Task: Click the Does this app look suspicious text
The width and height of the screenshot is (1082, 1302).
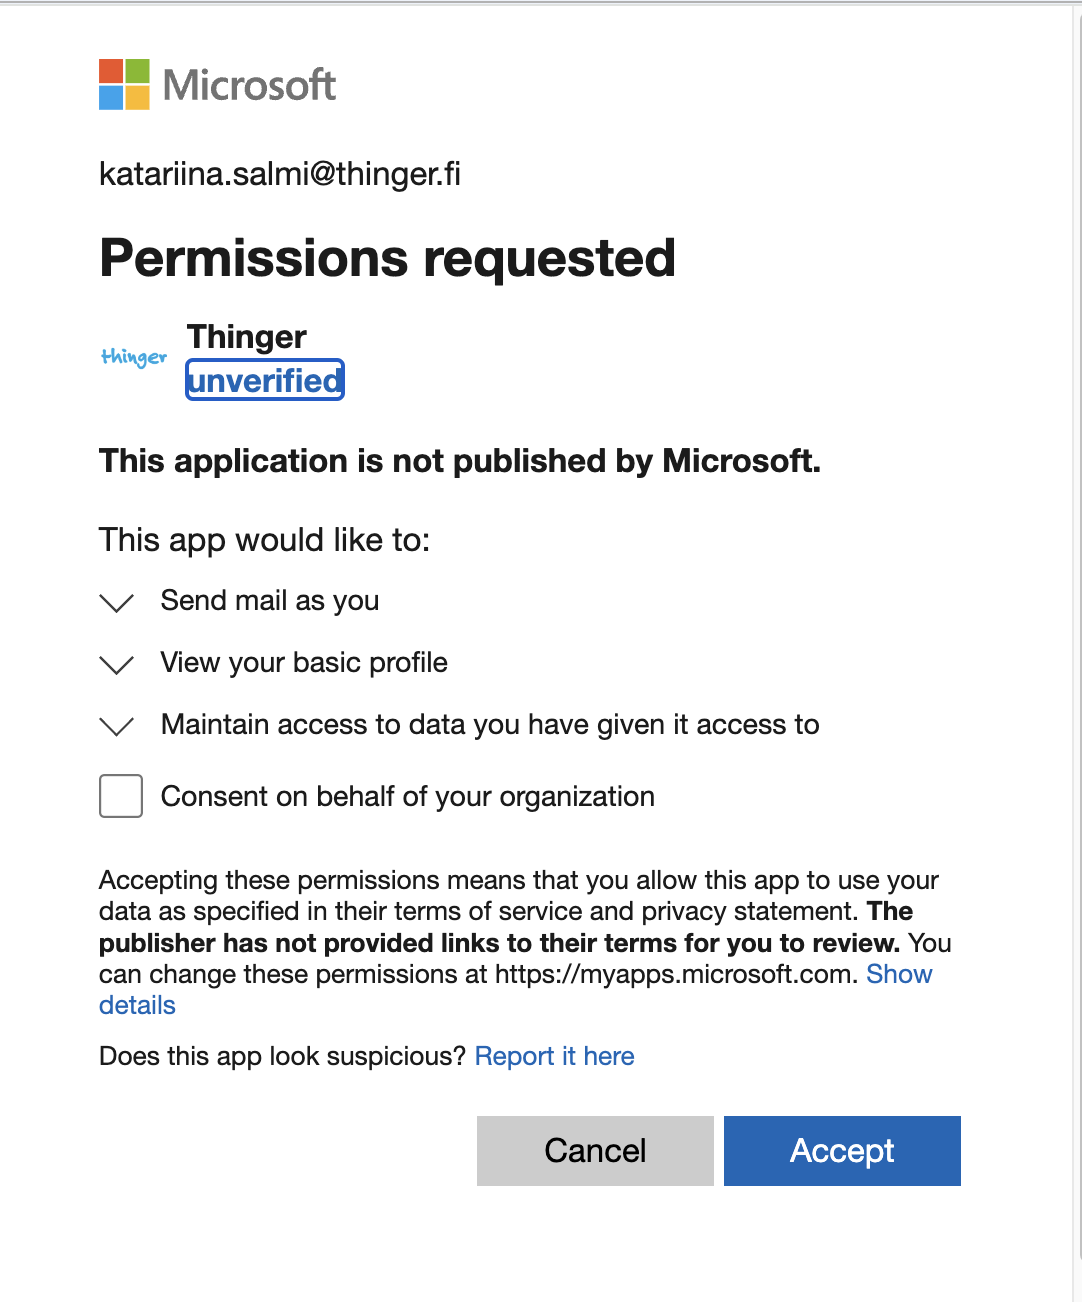Action: tap(283, 1056)
